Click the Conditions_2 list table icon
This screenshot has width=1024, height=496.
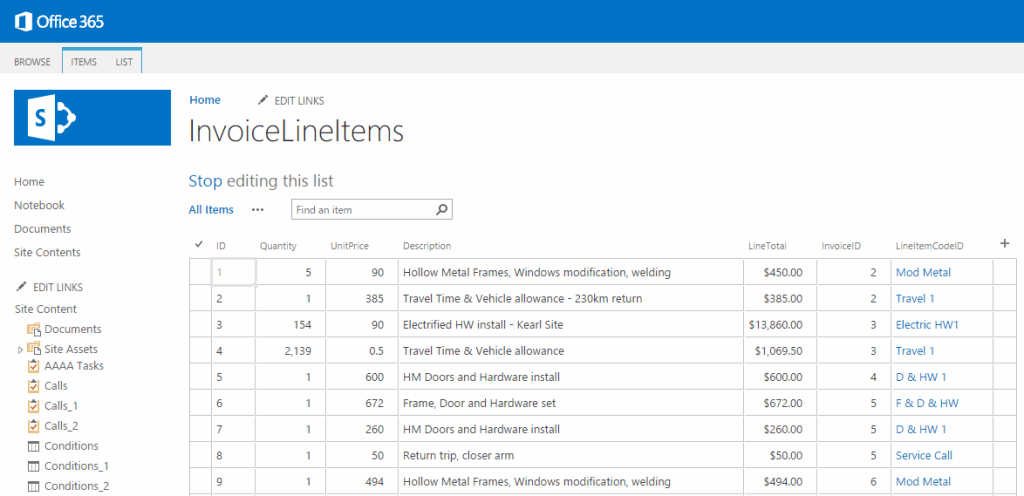coord(34,487)
